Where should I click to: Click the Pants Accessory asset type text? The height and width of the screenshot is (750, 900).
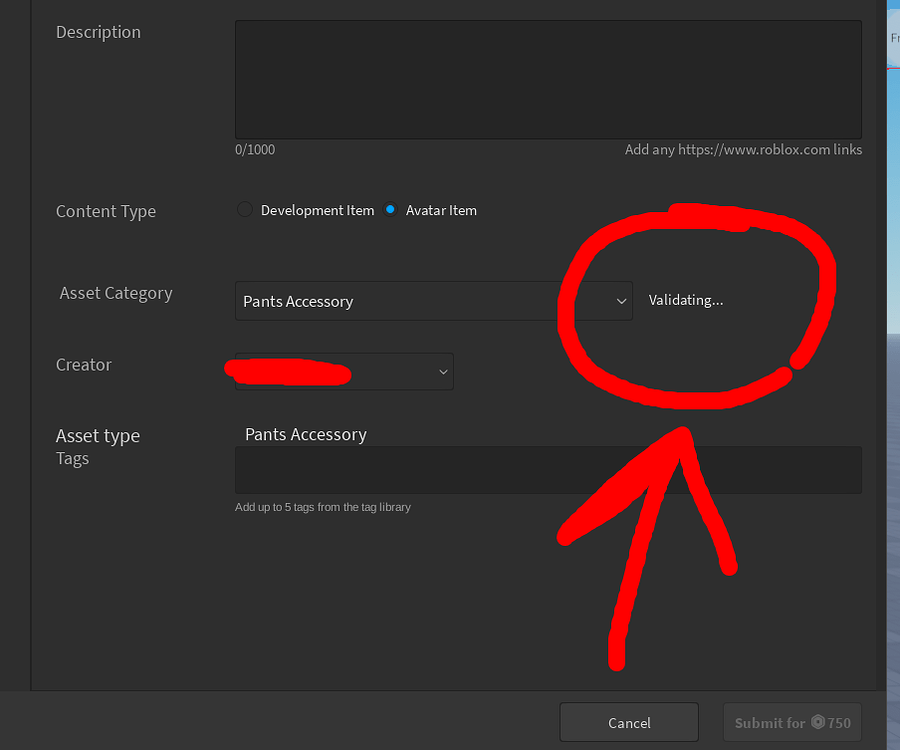pos(306,434)
